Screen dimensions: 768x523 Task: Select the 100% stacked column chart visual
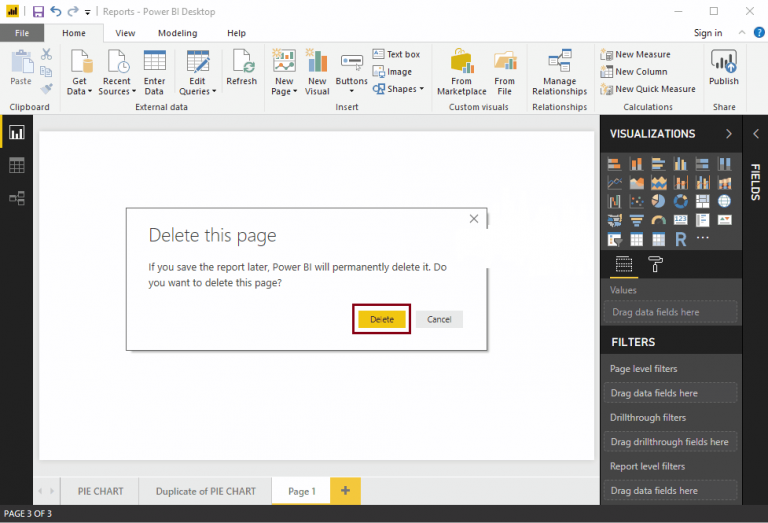tap(724, 164)
